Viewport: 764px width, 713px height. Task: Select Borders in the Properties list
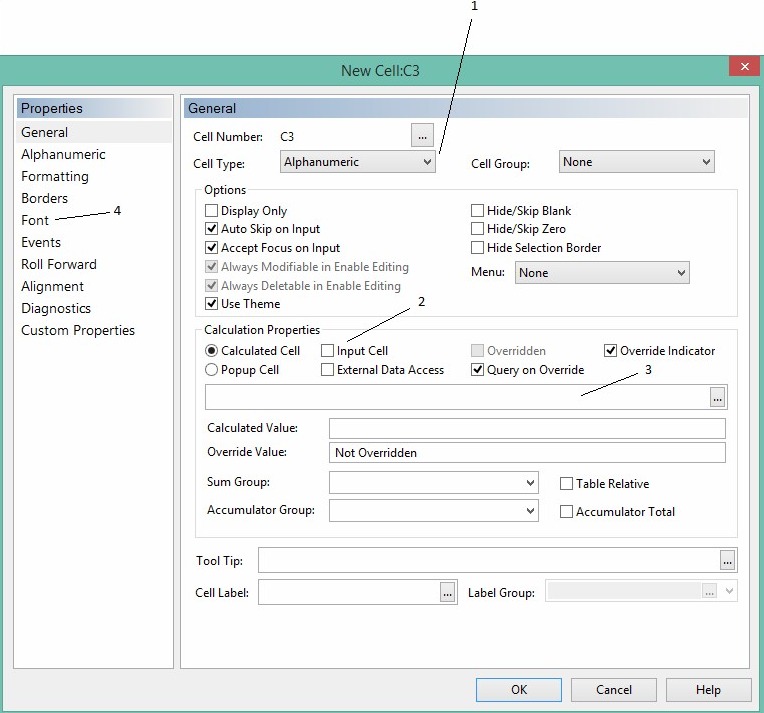(x=45, y=198)
